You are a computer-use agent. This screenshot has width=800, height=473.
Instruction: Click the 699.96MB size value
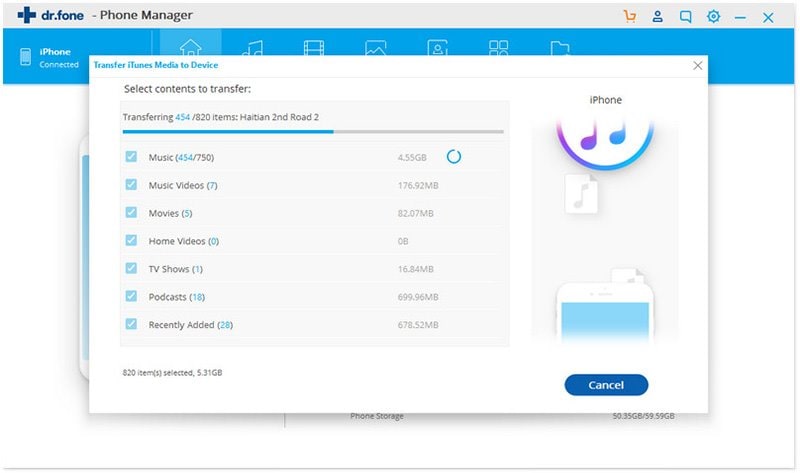[x=418, y=297]
